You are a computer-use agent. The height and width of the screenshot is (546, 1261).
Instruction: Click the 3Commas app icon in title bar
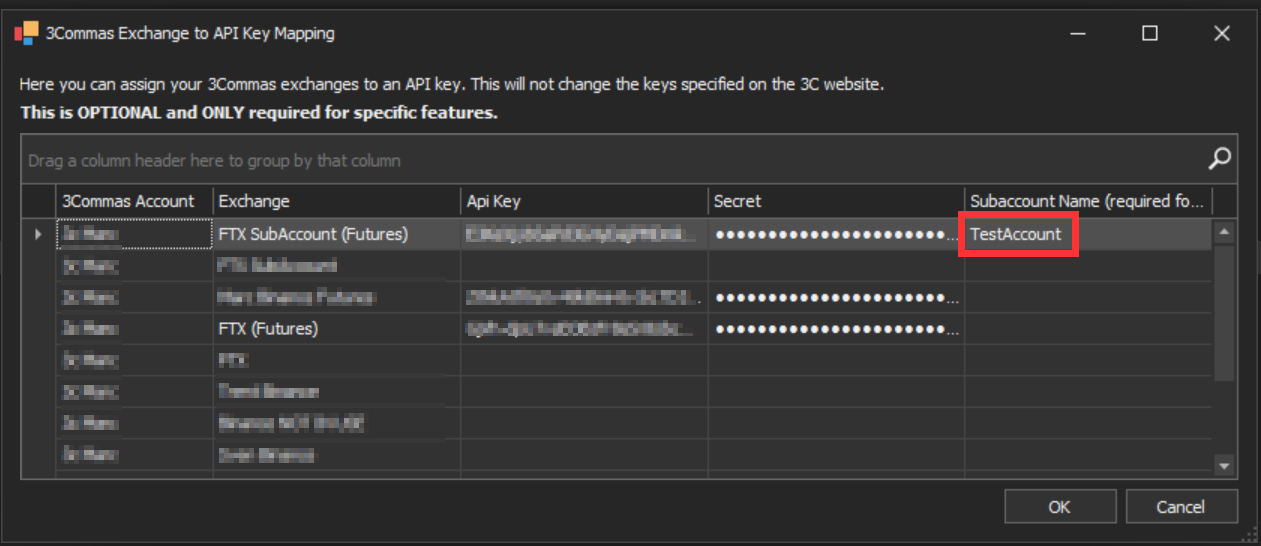[26, 33]
